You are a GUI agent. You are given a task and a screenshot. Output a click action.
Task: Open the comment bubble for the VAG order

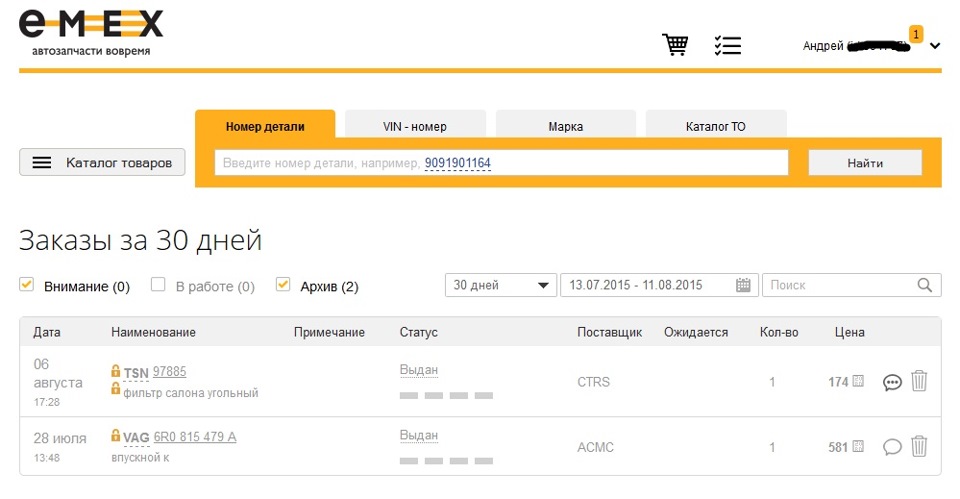click(x=892, y=448)
